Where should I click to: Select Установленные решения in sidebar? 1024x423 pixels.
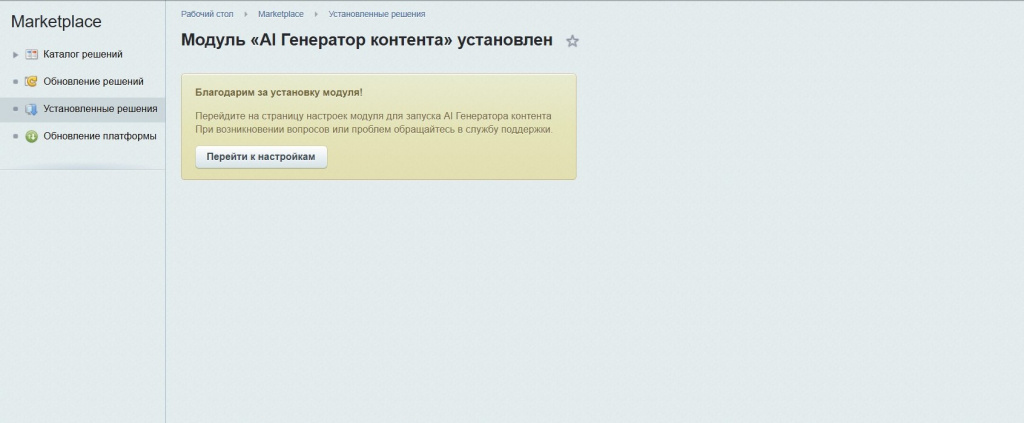coord(100,109)
